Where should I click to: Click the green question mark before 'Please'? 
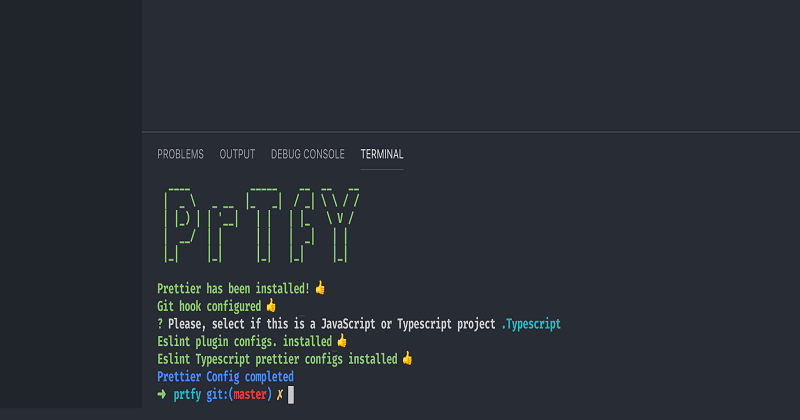pos(160,324)
